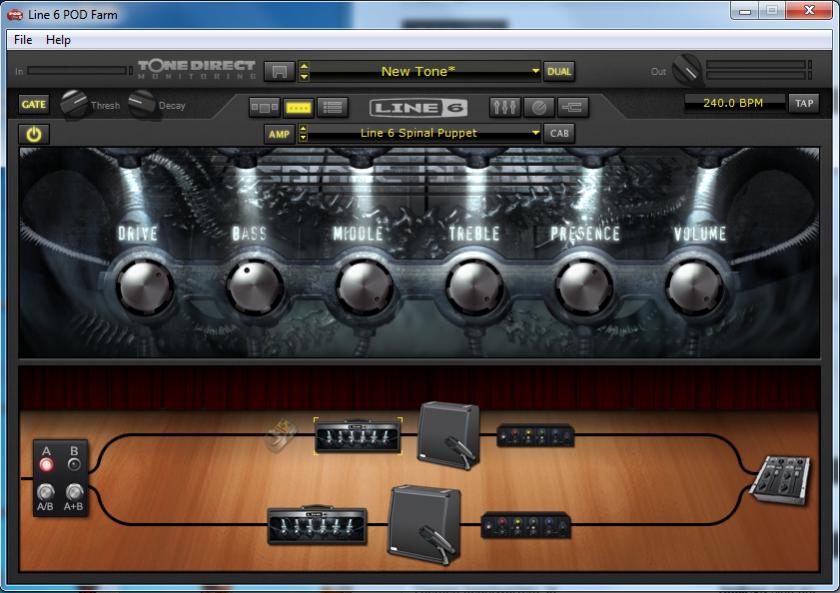840x593 pixels.
Task: Toggle the noise GATE button
Action: (x=33, y=104)
